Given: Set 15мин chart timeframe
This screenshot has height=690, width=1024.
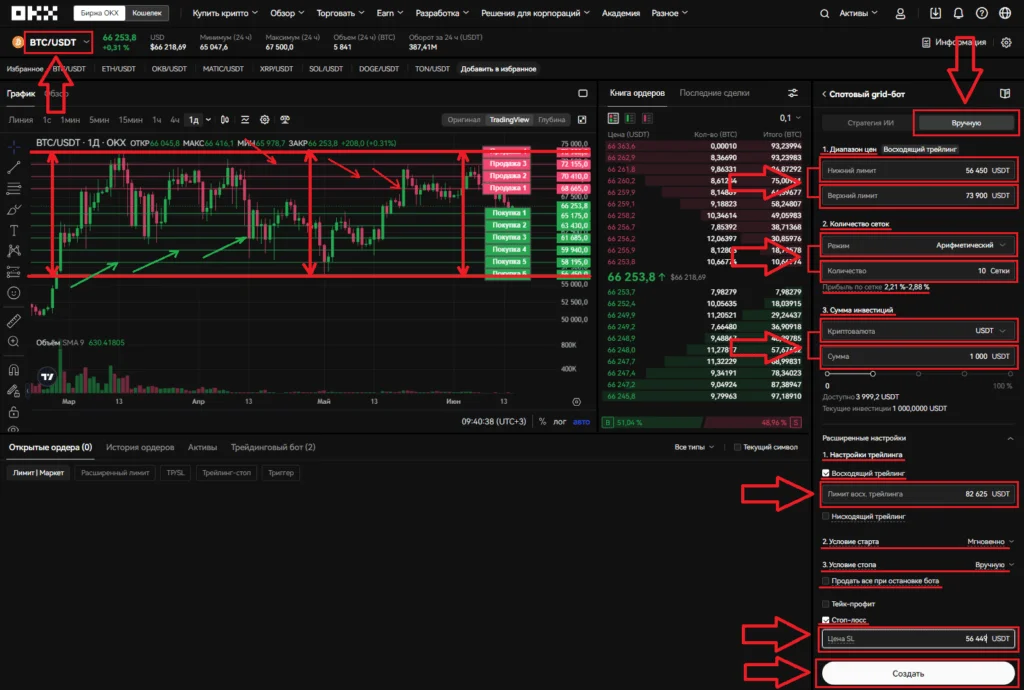Looking at the screenshot, I should click(130, 119).
